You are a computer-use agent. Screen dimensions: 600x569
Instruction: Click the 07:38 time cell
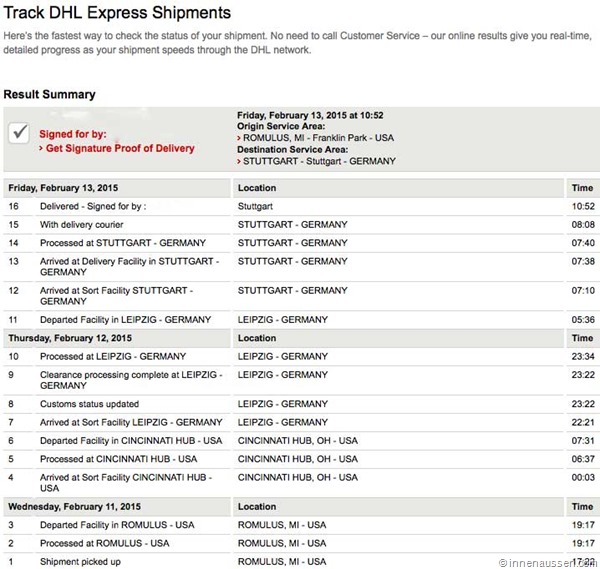[583, 261]
